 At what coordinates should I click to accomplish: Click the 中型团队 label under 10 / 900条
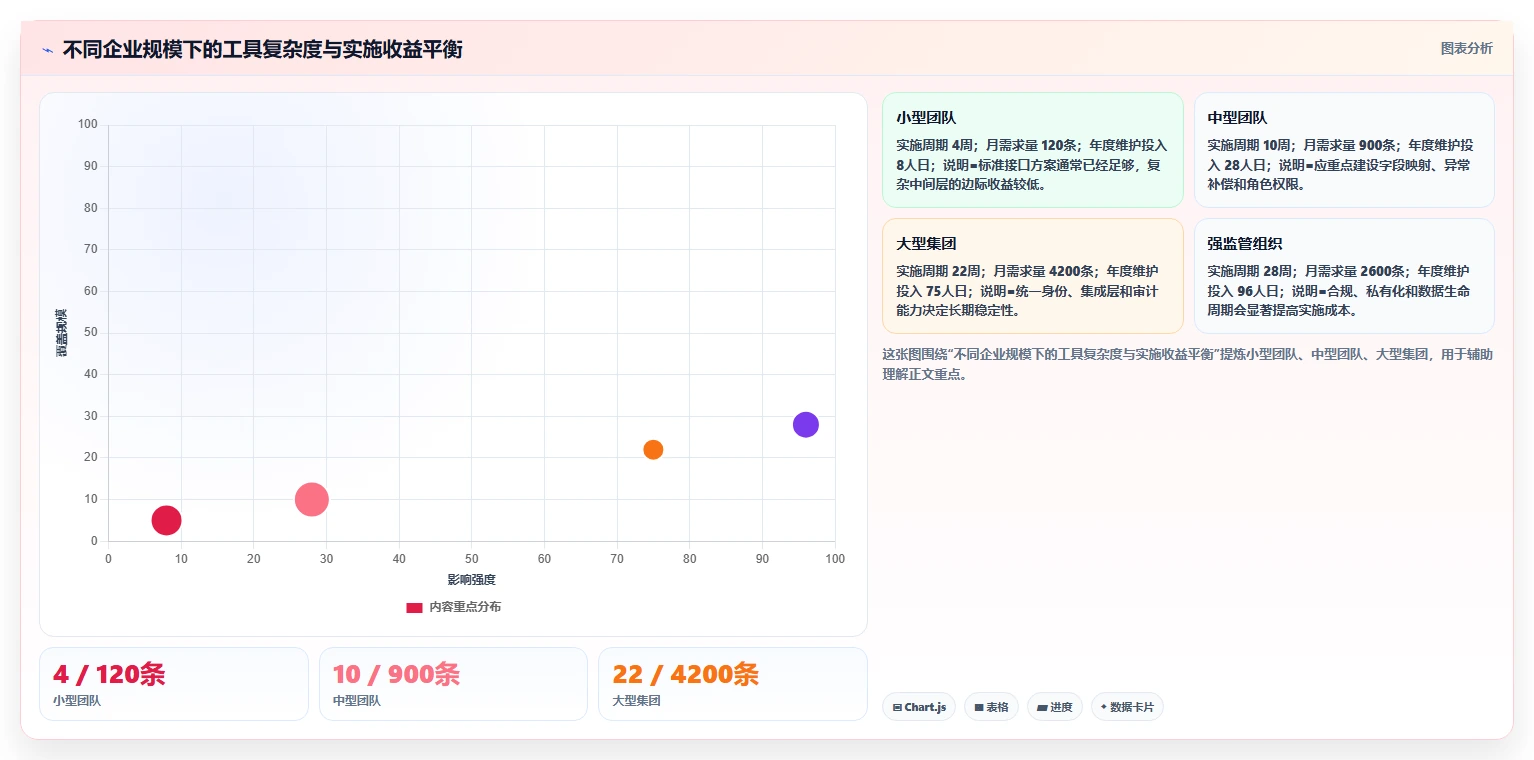[357, 701]
